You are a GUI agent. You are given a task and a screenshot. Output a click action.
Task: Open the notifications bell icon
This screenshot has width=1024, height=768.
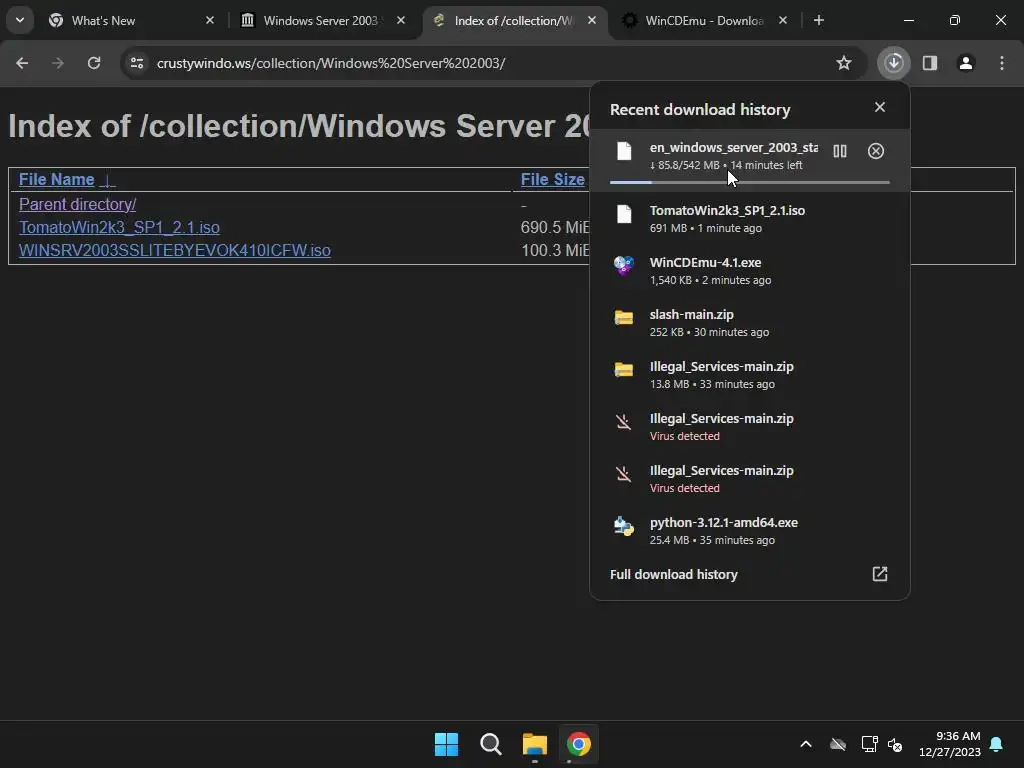tap(997, 744)
